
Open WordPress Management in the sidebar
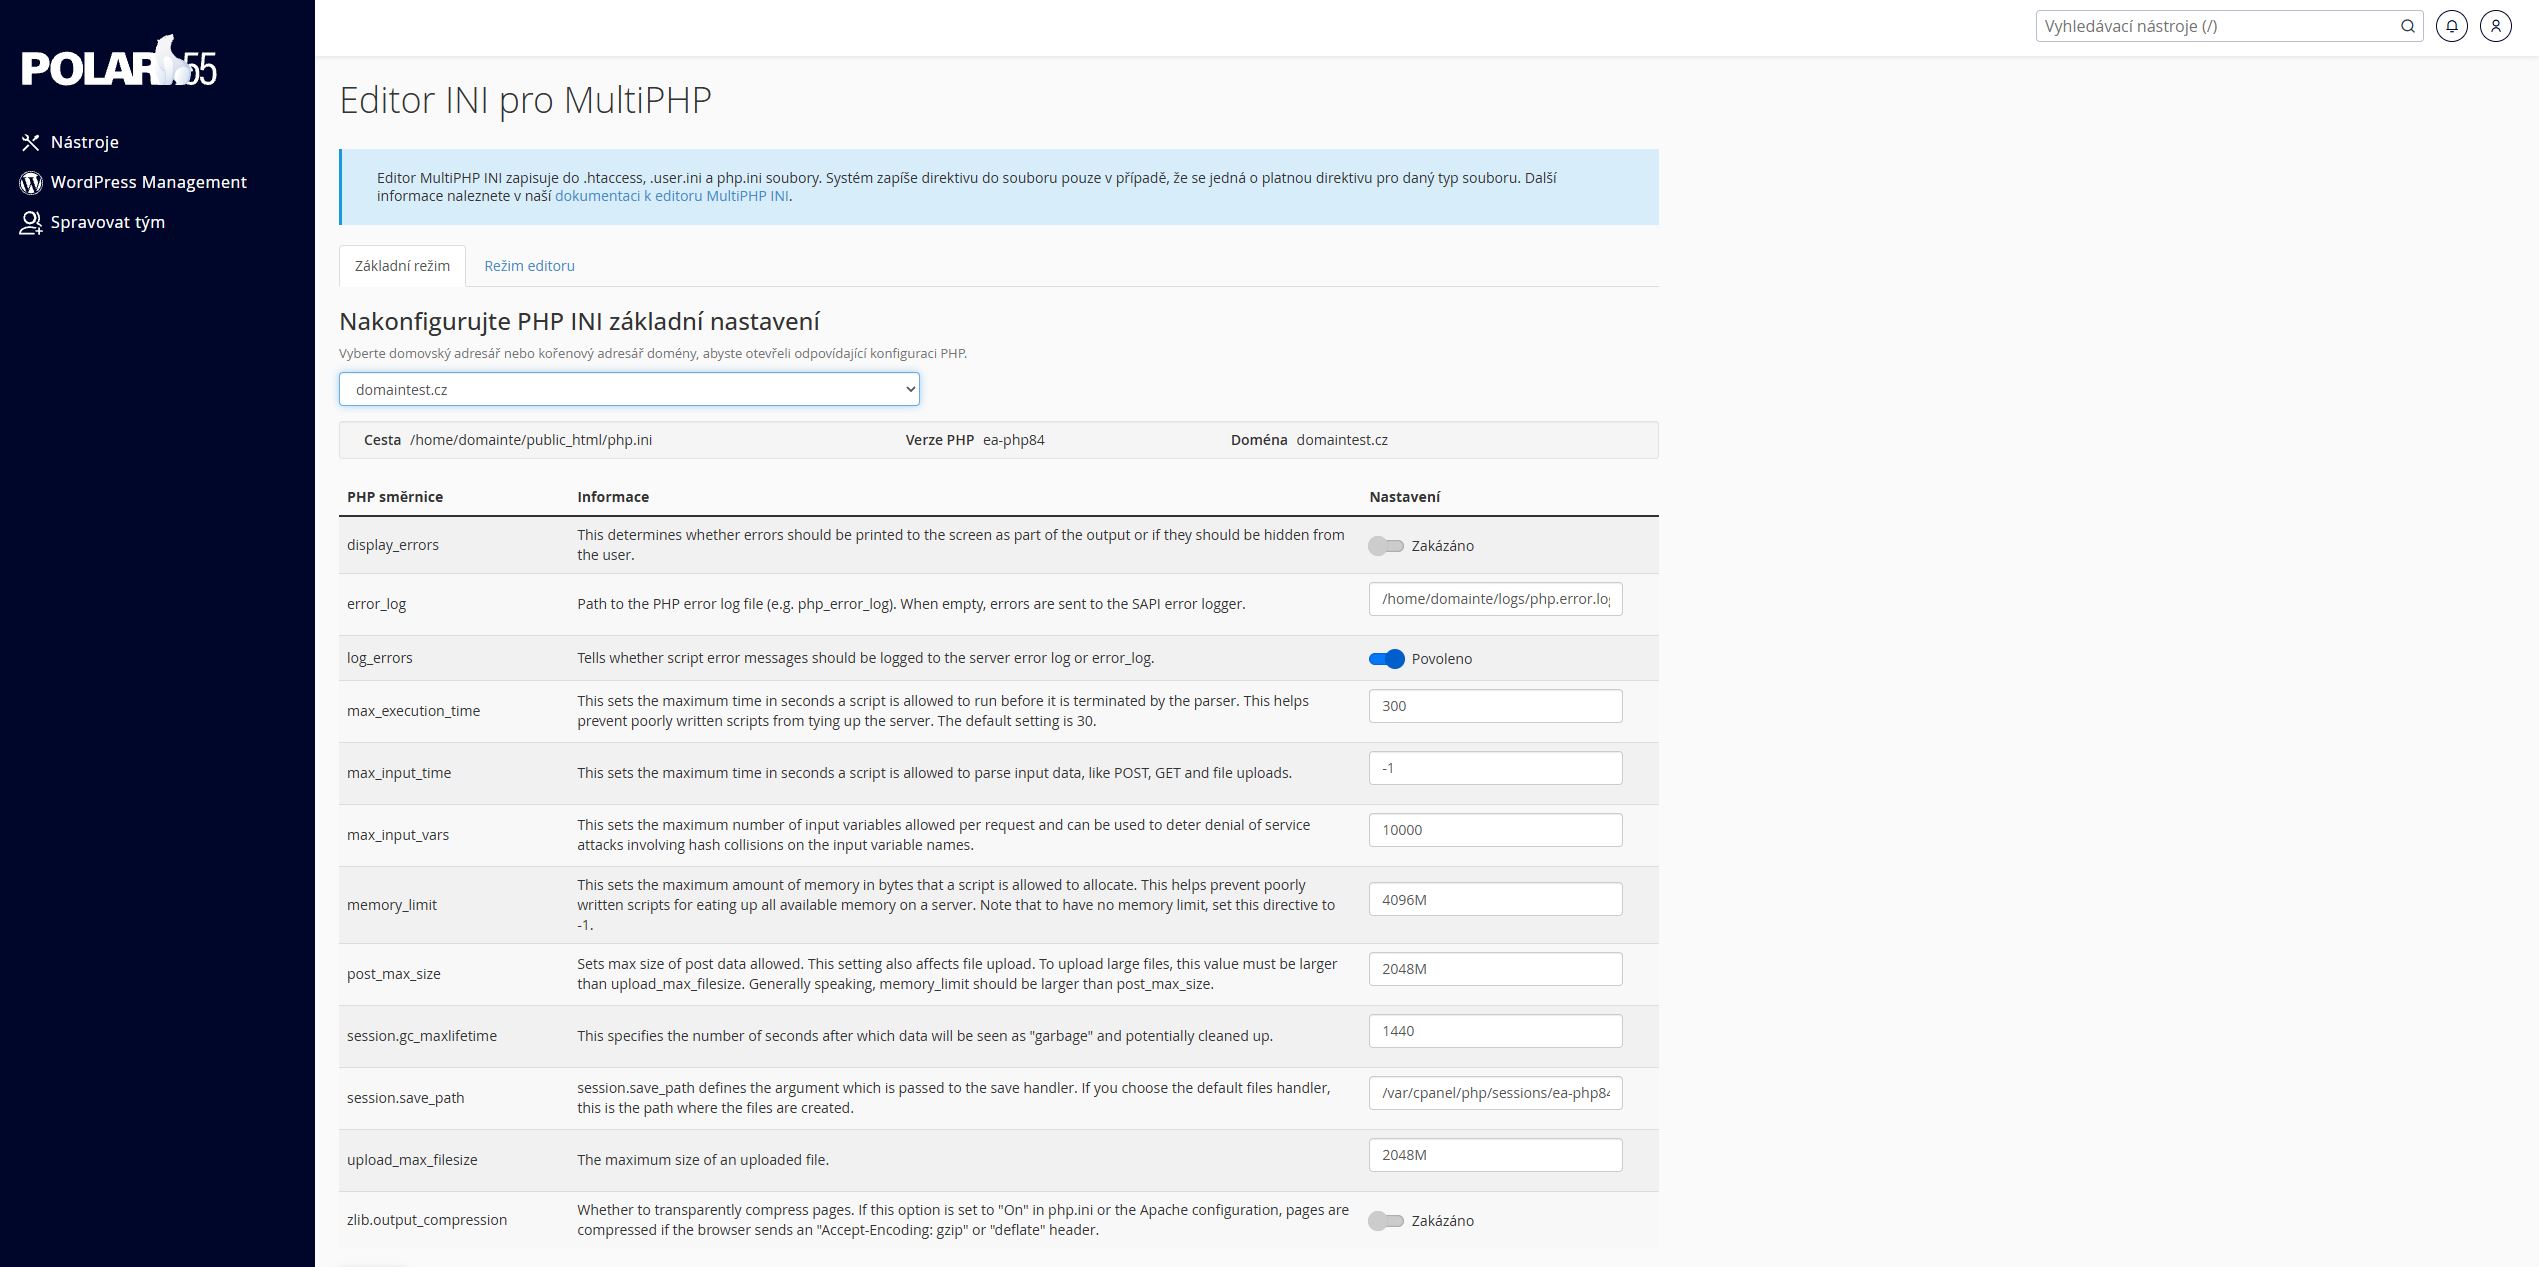[x=149, y=182]
